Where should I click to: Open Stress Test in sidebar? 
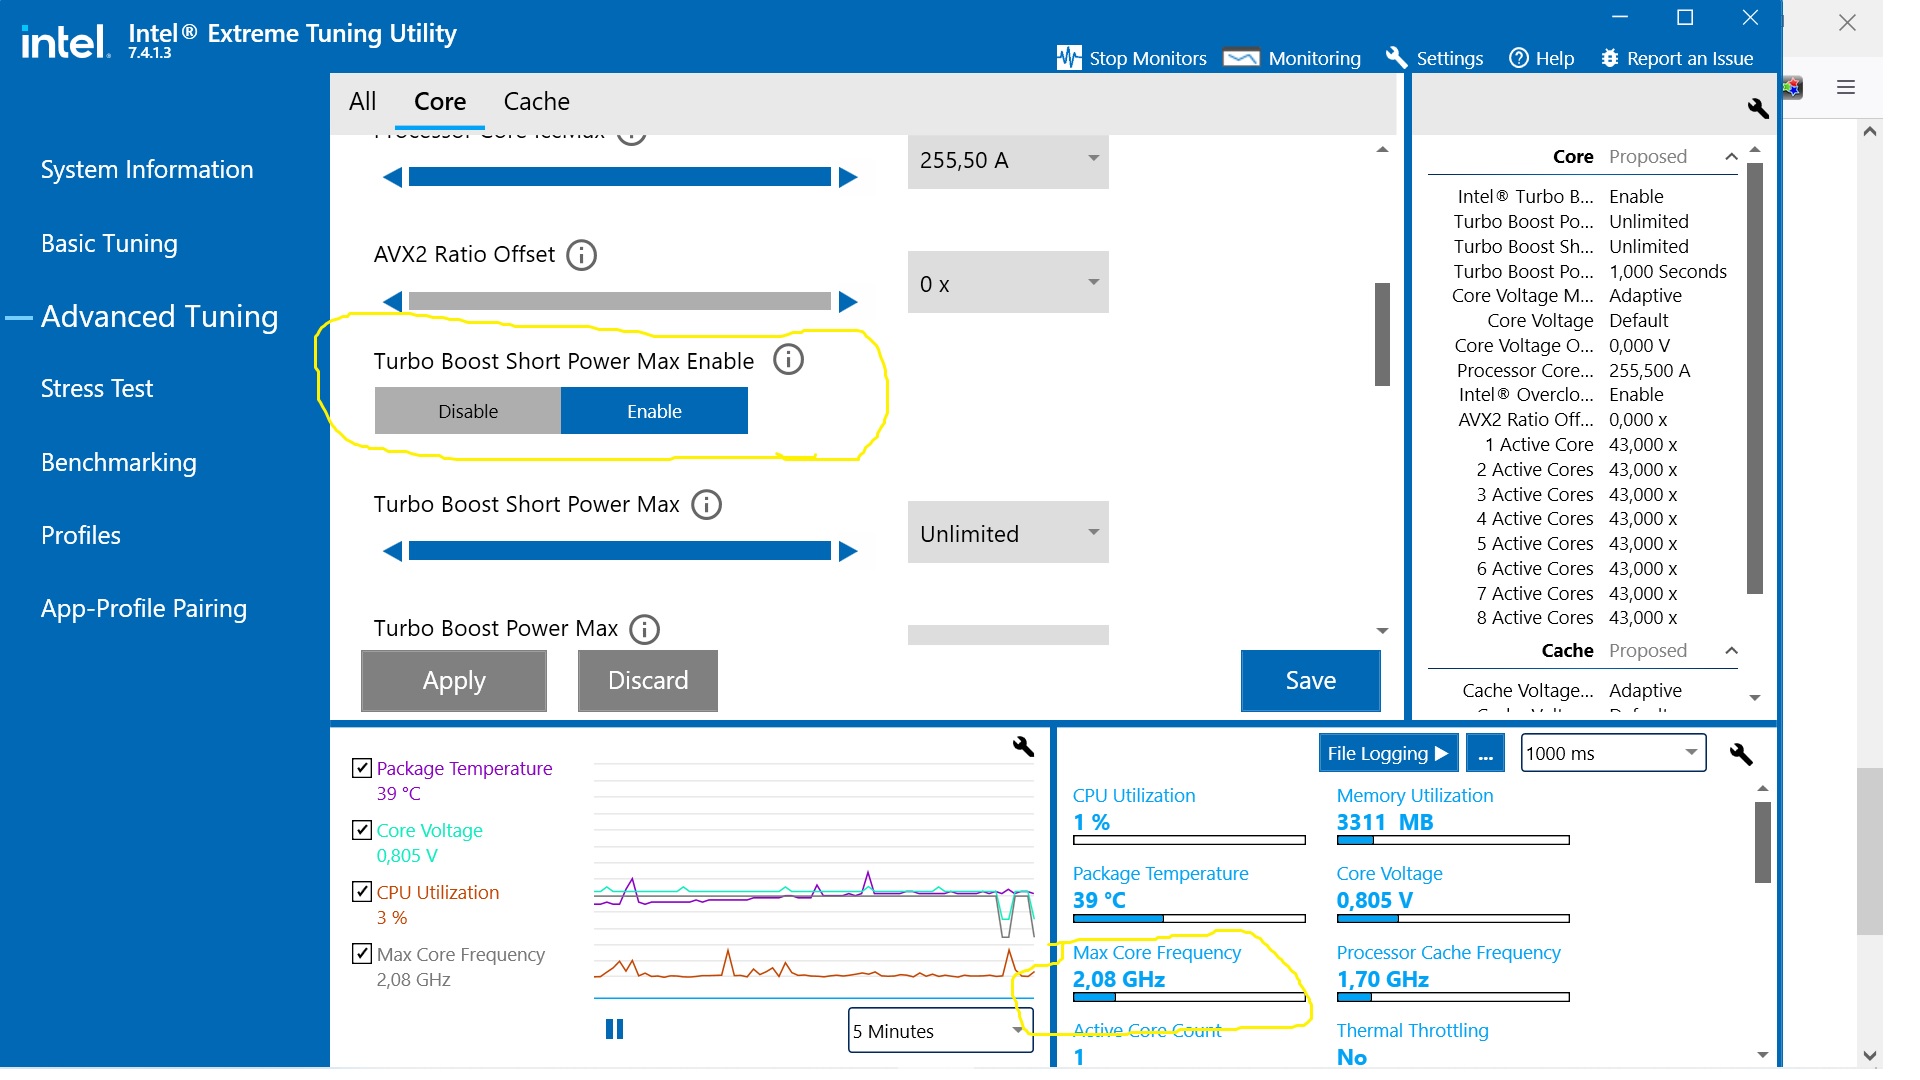97,389
